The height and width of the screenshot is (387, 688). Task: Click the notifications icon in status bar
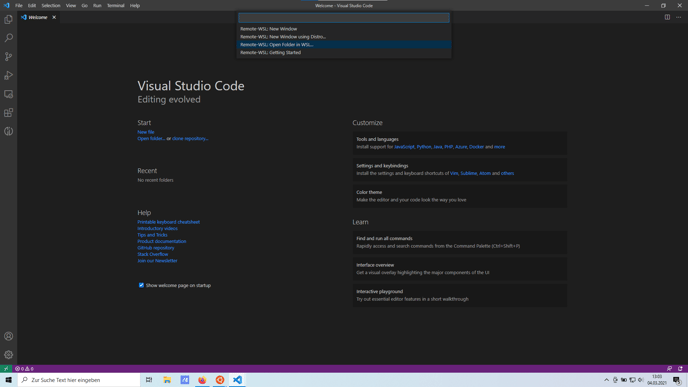click(x=680, y=369)
